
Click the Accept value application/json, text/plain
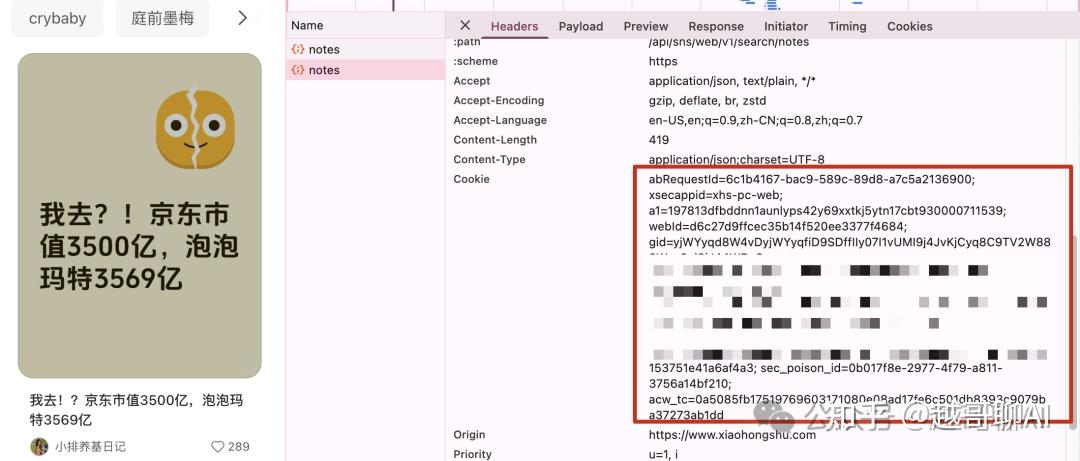coord(732,81)
